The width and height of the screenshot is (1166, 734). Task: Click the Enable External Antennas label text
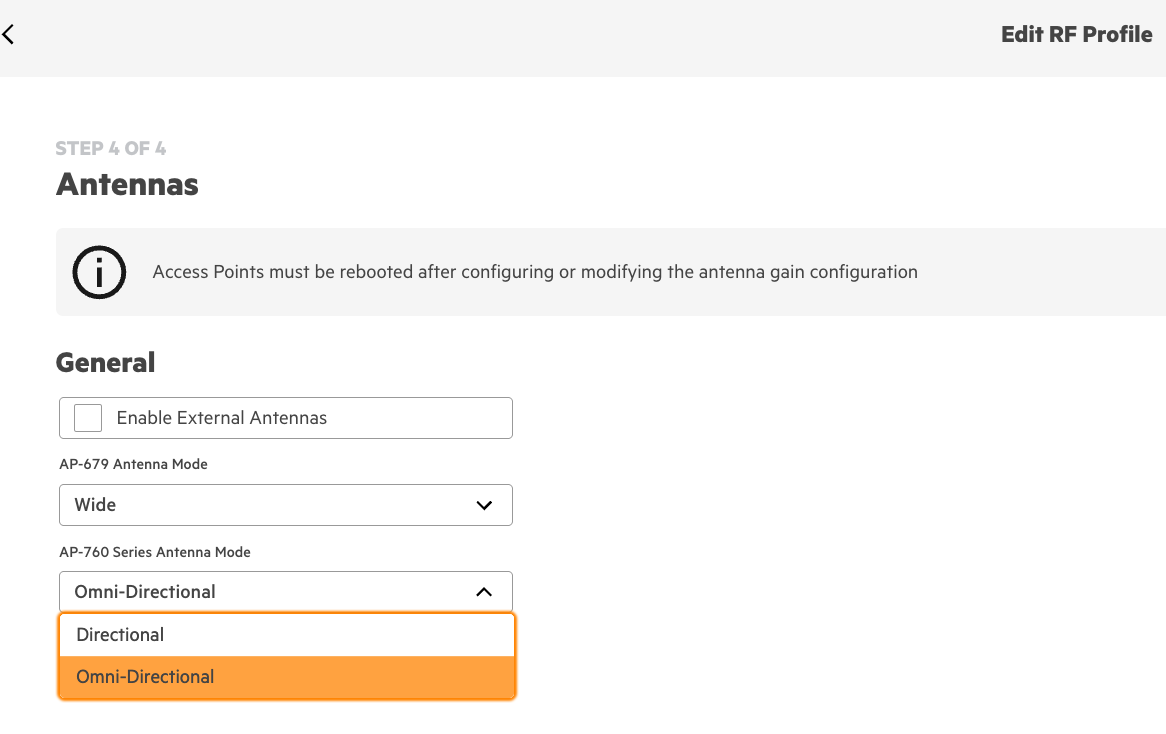[x=222, y=418]
